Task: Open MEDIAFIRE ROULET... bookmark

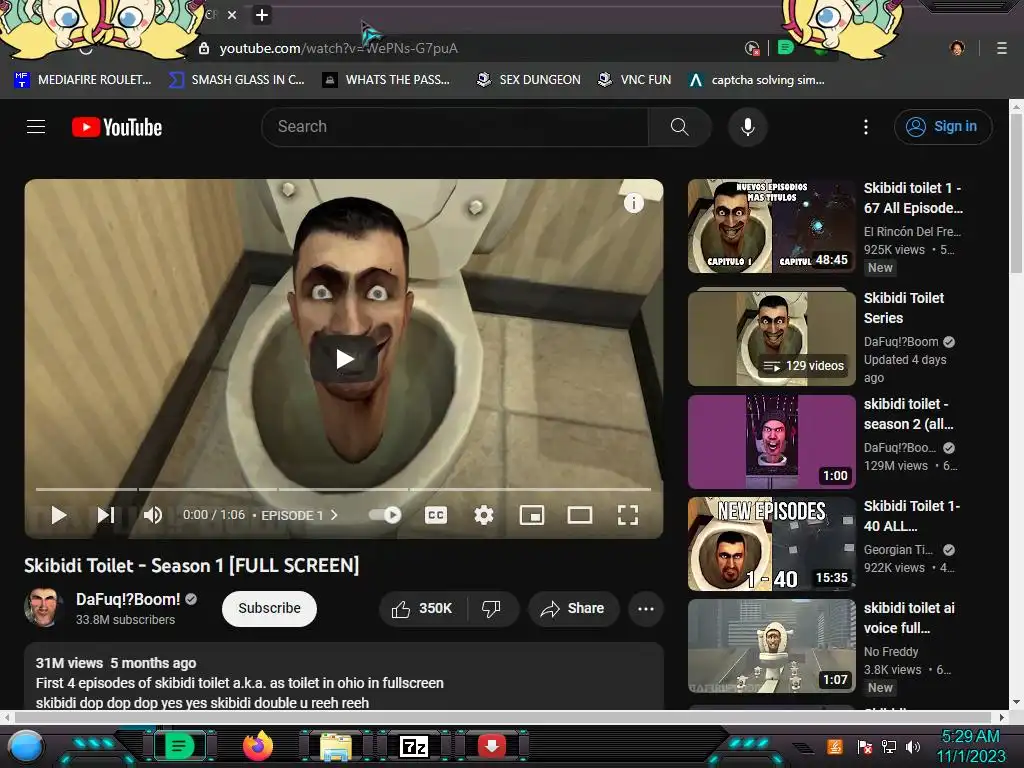Action: 82,80
